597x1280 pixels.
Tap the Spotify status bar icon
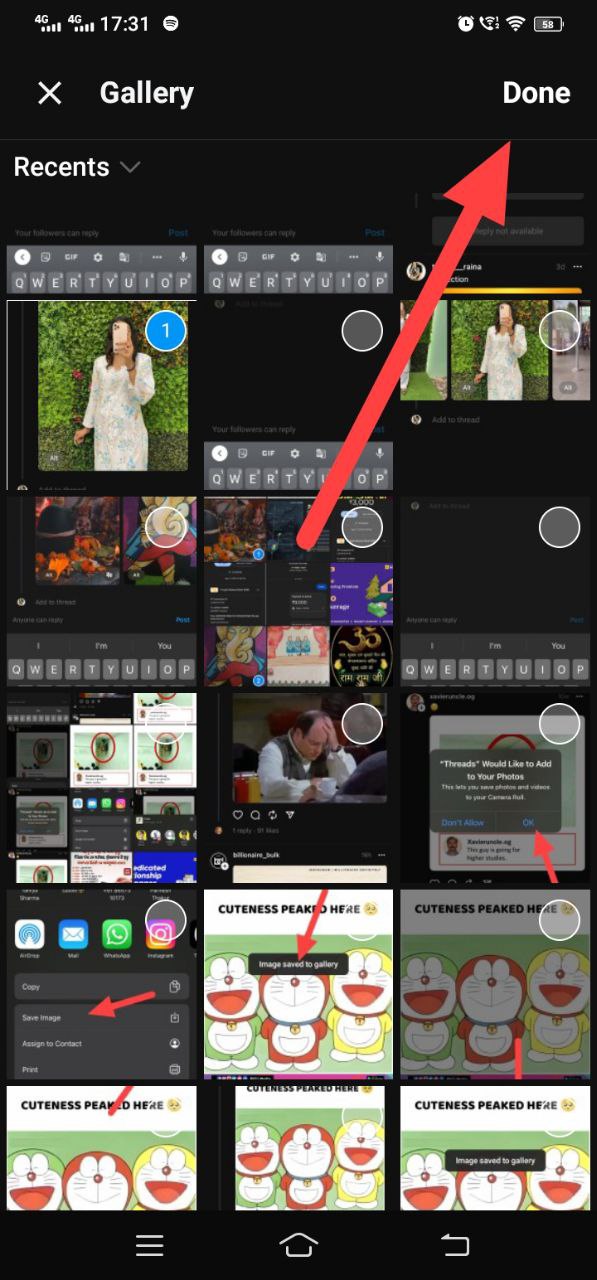pos(171,24)
